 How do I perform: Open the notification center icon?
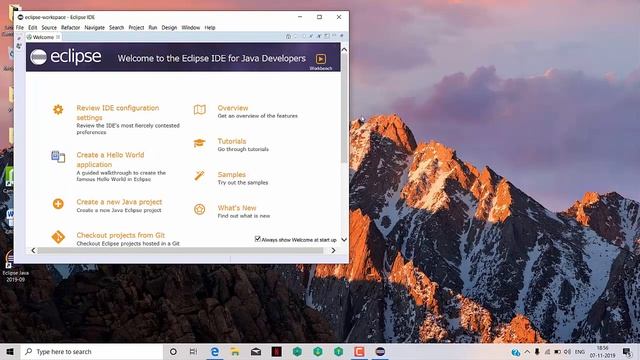(x=627, y=351)
